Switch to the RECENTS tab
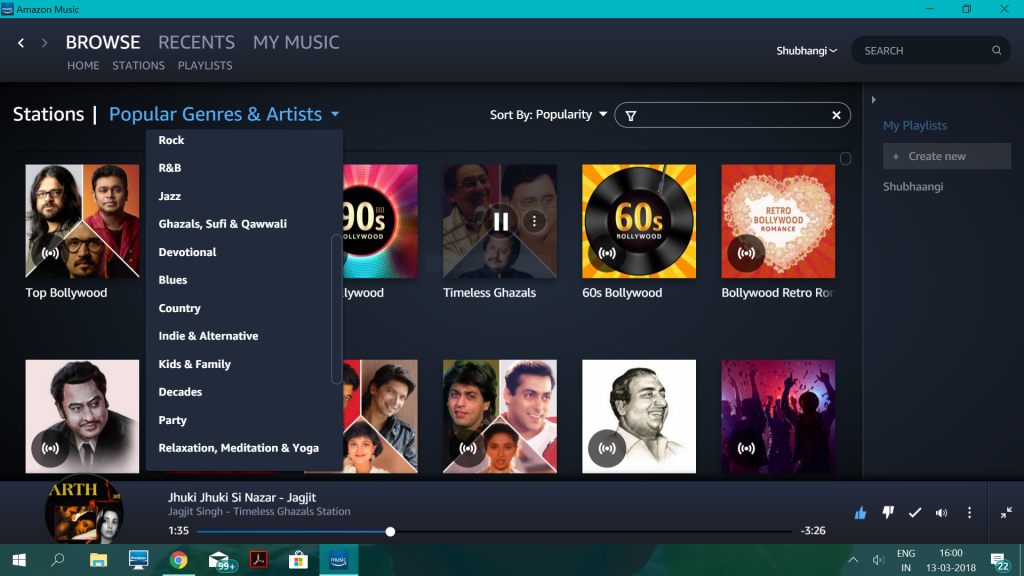 coord(197,42)
